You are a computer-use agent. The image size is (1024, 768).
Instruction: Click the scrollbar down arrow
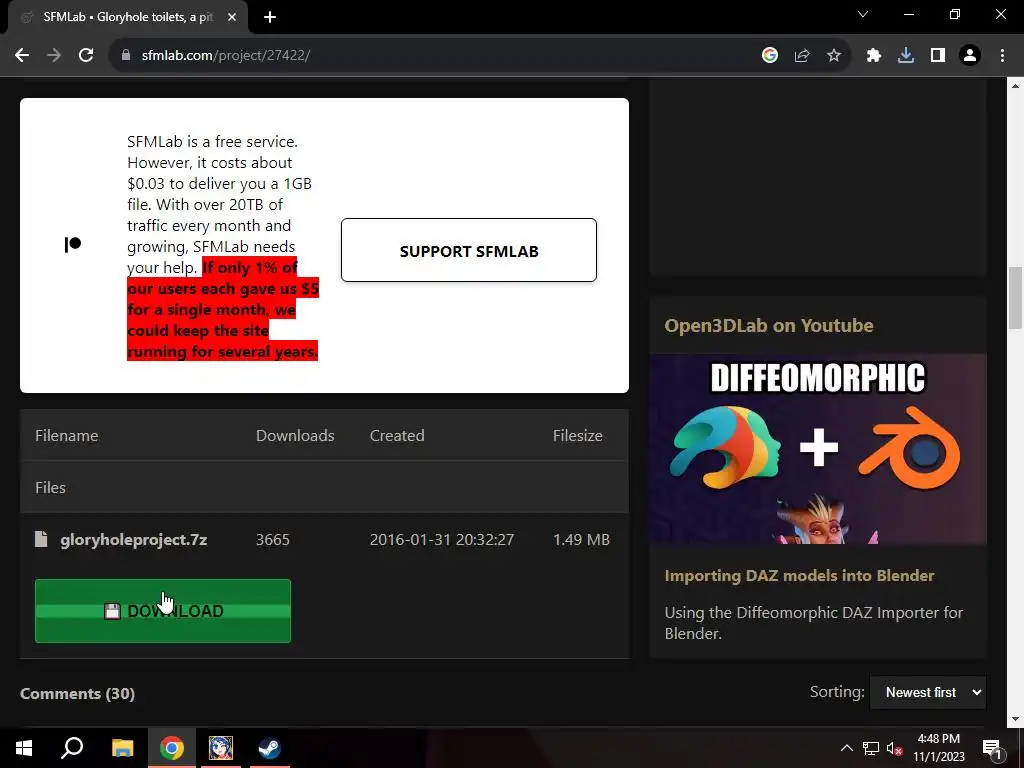pyautogui.click(x=1016, y=719)
